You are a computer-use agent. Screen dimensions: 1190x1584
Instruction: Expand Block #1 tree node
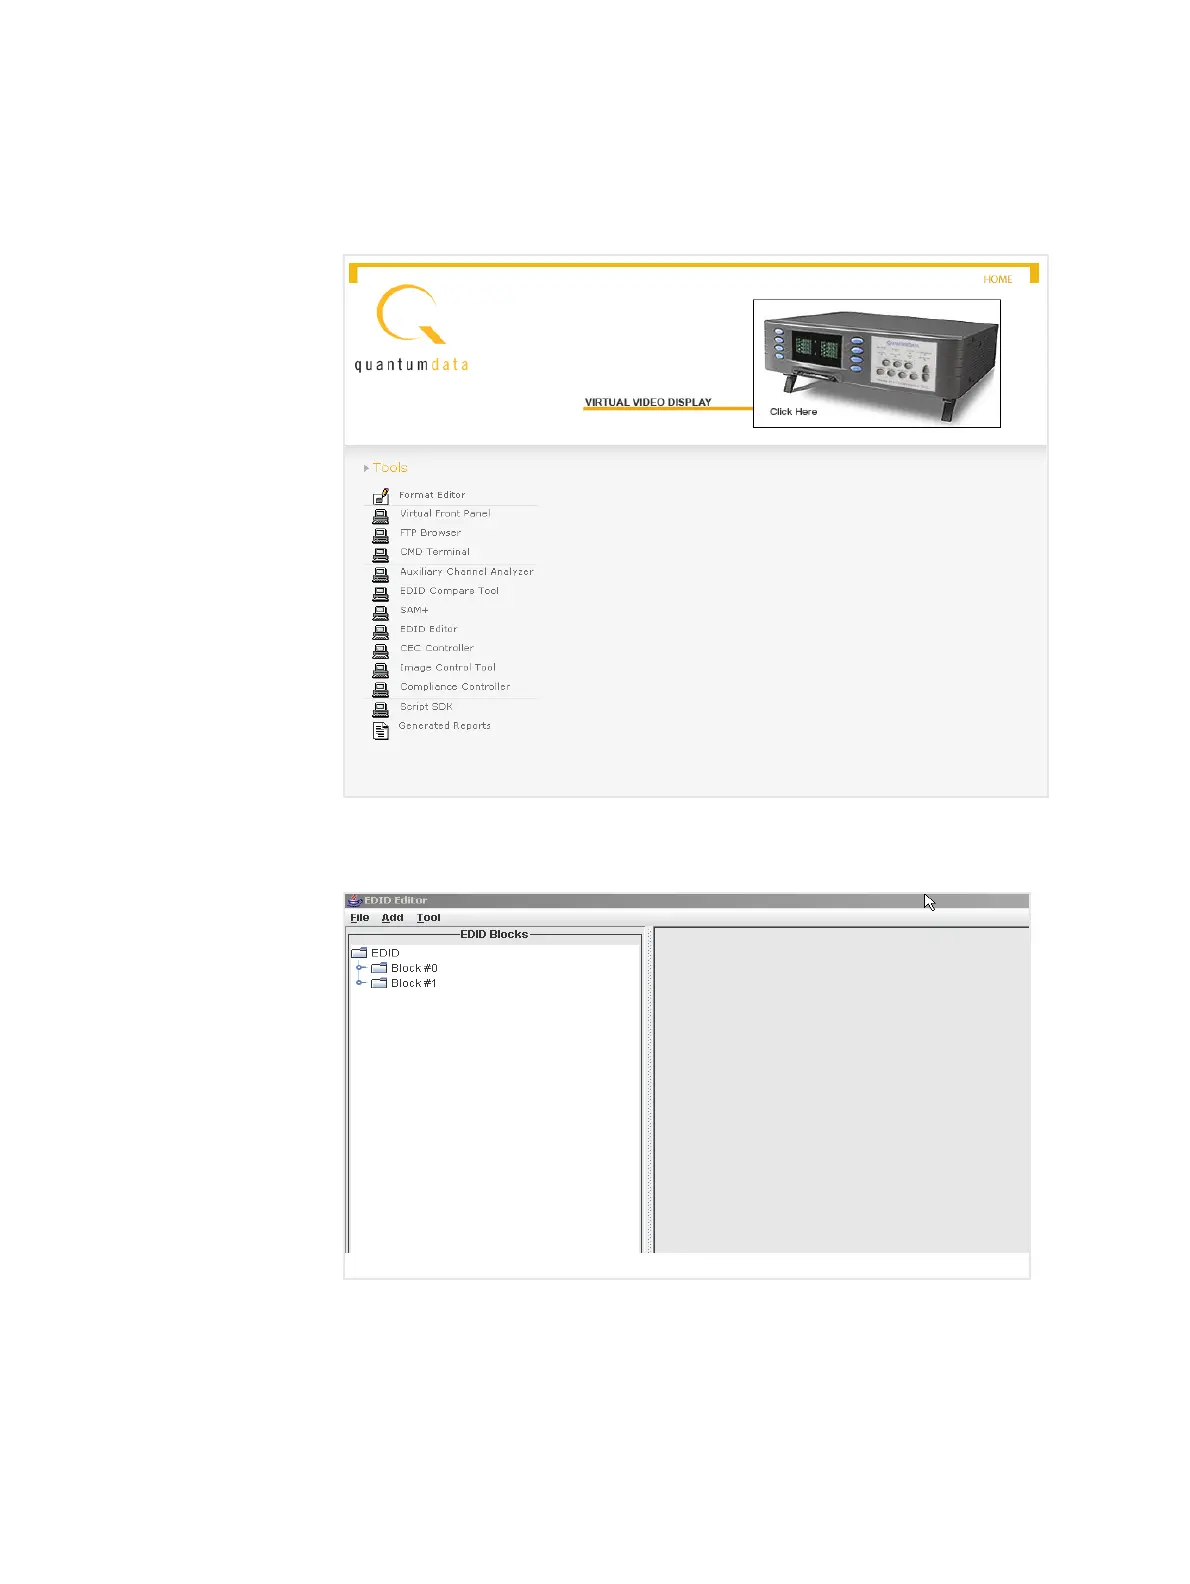(x=360, y=983)
